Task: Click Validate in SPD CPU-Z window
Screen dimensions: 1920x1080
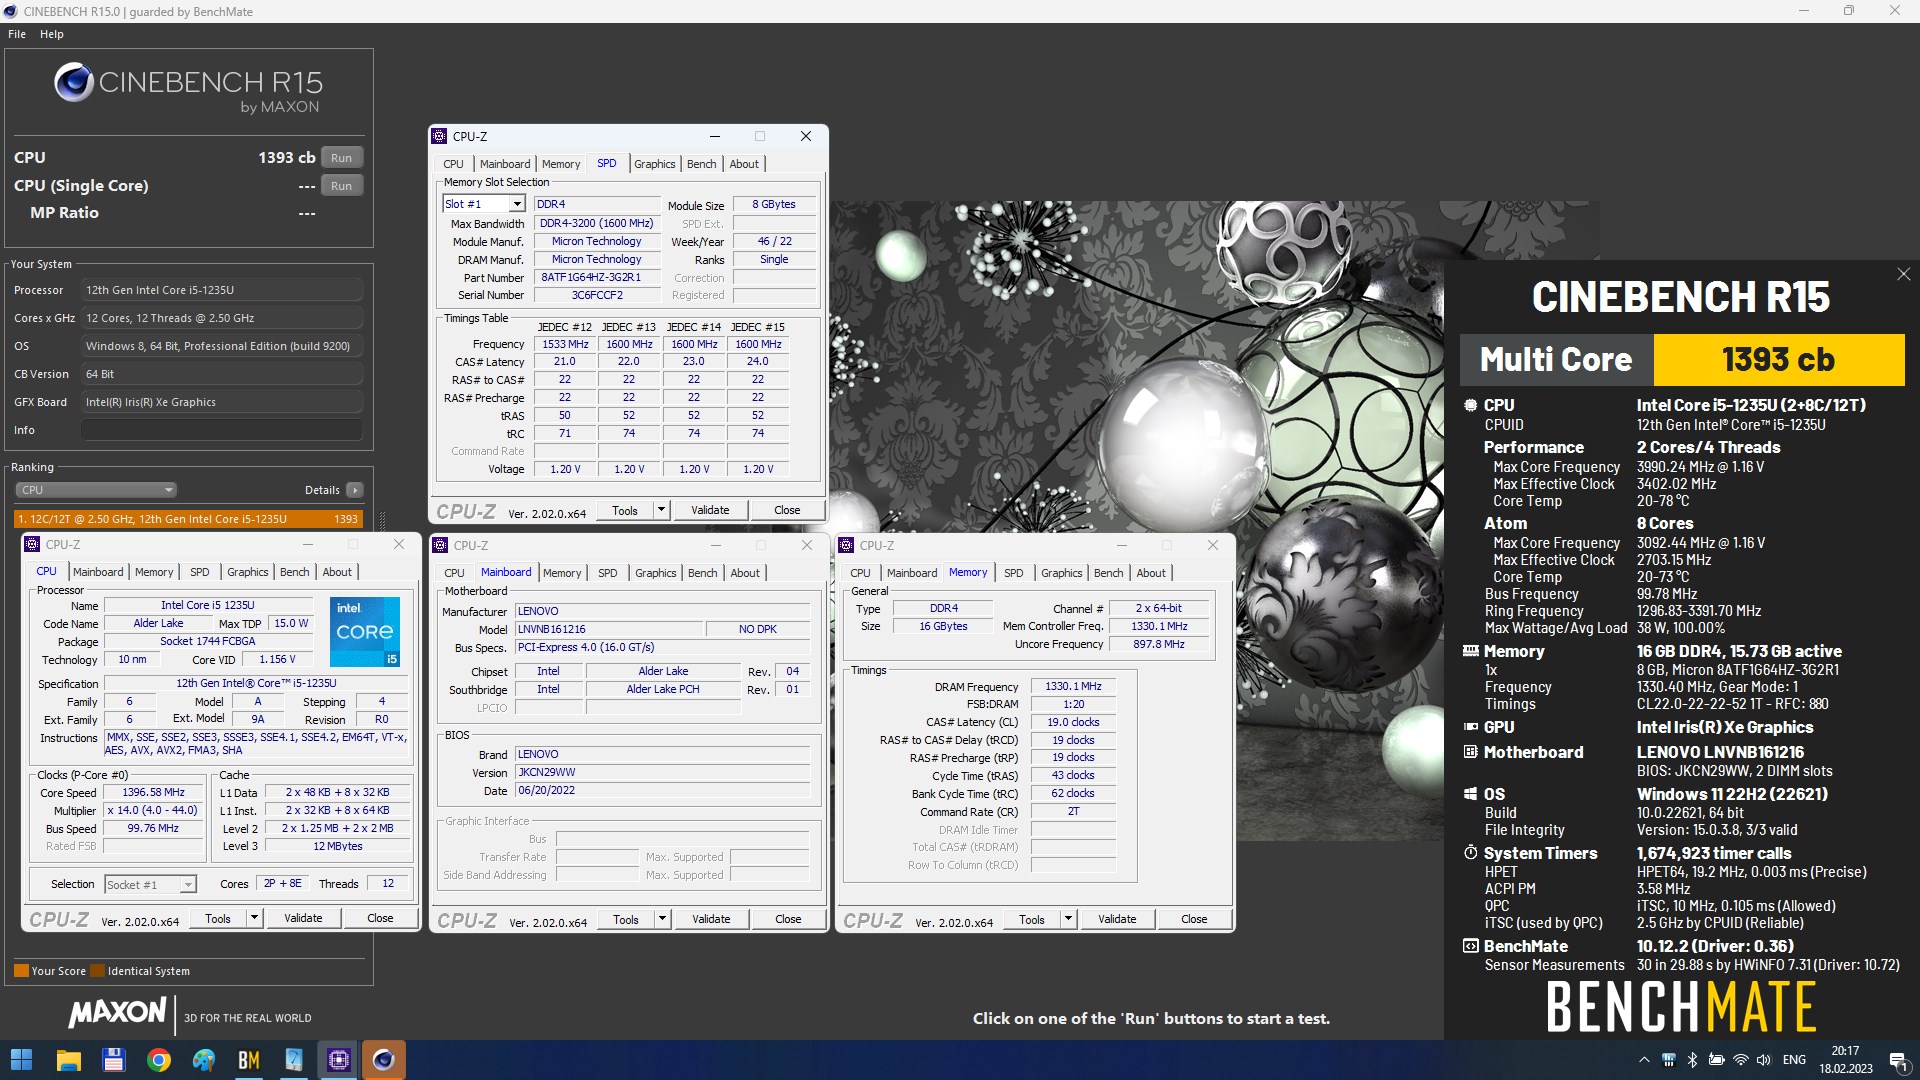Action: (x=710, y=510)
